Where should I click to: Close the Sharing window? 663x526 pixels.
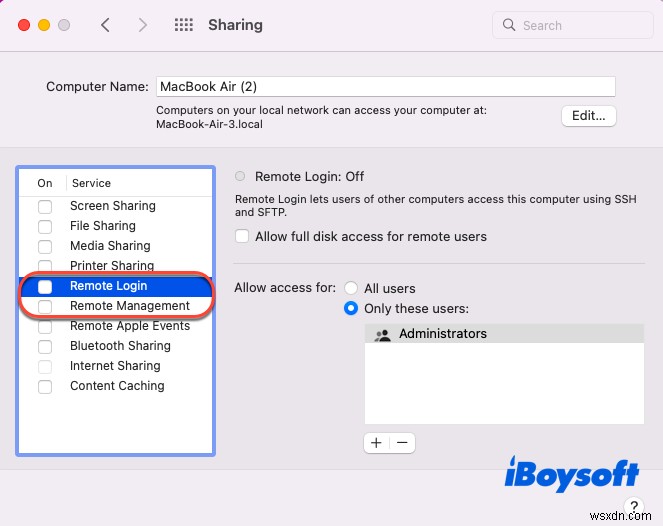click(x=24, y=25)
